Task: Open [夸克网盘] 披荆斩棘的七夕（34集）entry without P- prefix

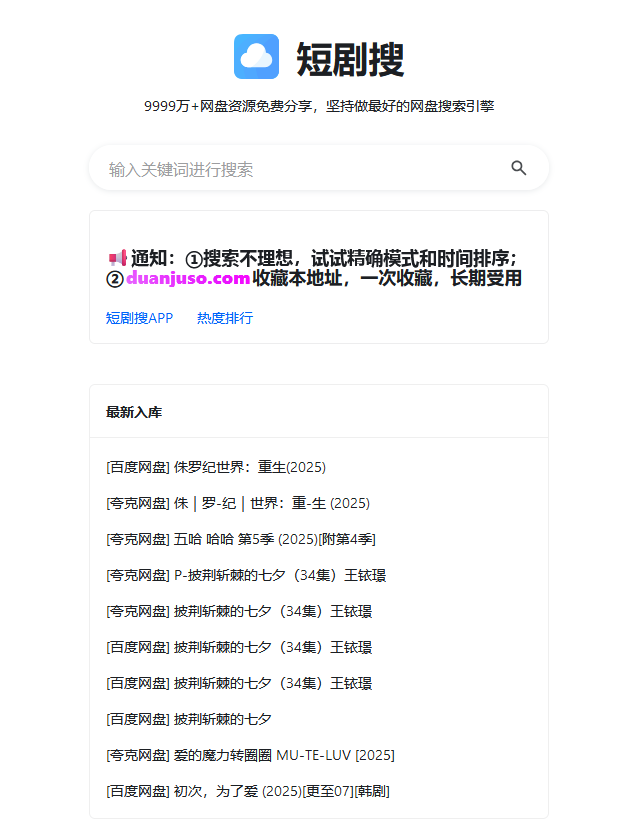Action: (x=239, y=611)
